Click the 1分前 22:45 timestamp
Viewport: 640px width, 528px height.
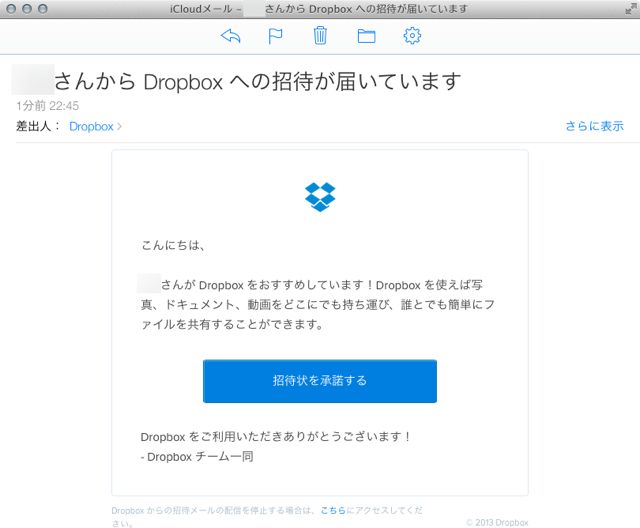click(x=47, y=106)
